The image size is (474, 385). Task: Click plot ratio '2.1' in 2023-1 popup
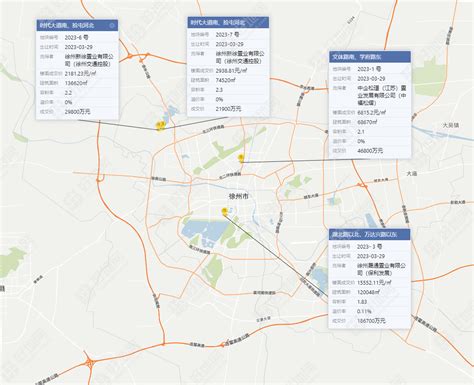point(361,132)
